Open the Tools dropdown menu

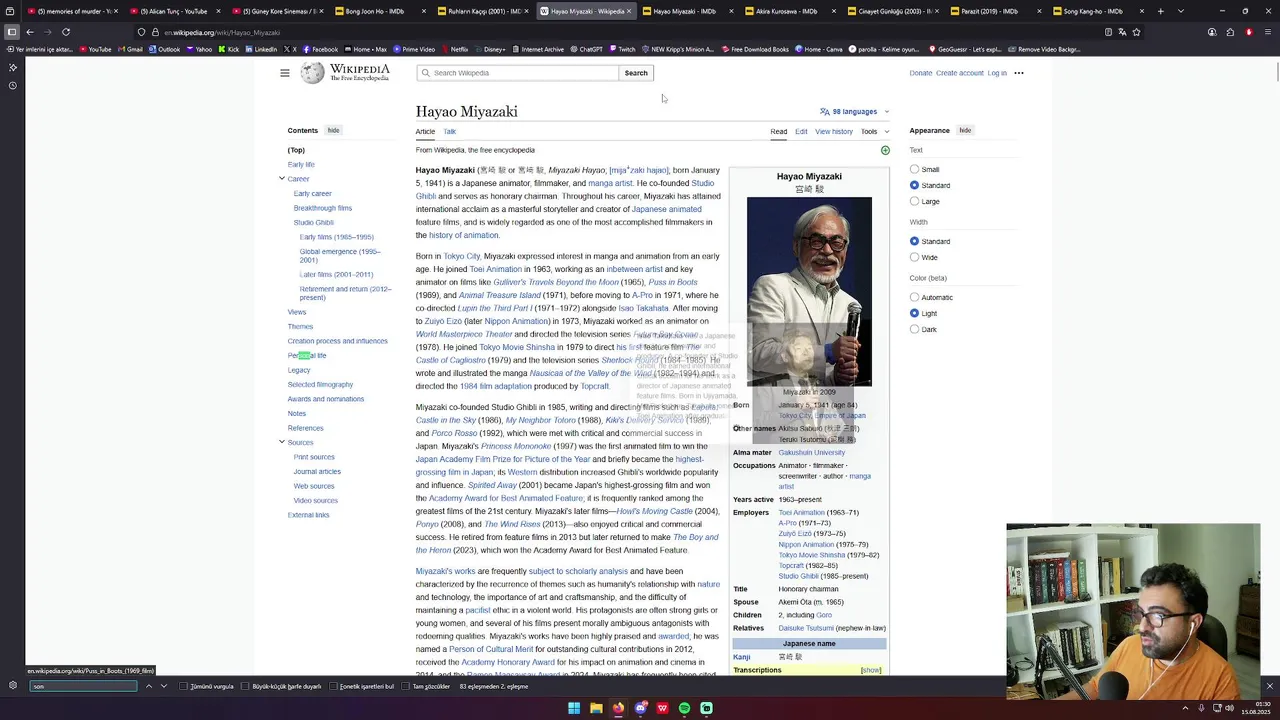point(874,131)
